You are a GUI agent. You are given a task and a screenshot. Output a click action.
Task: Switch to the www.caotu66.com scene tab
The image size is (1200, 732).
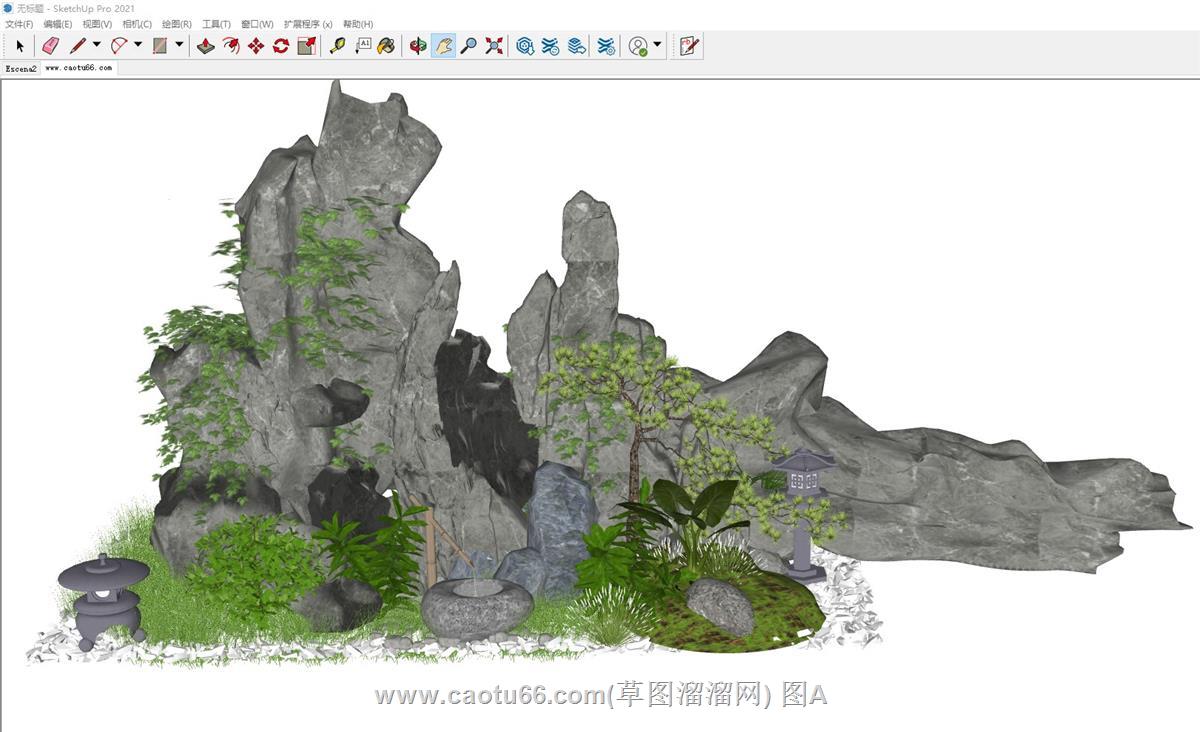79,68
